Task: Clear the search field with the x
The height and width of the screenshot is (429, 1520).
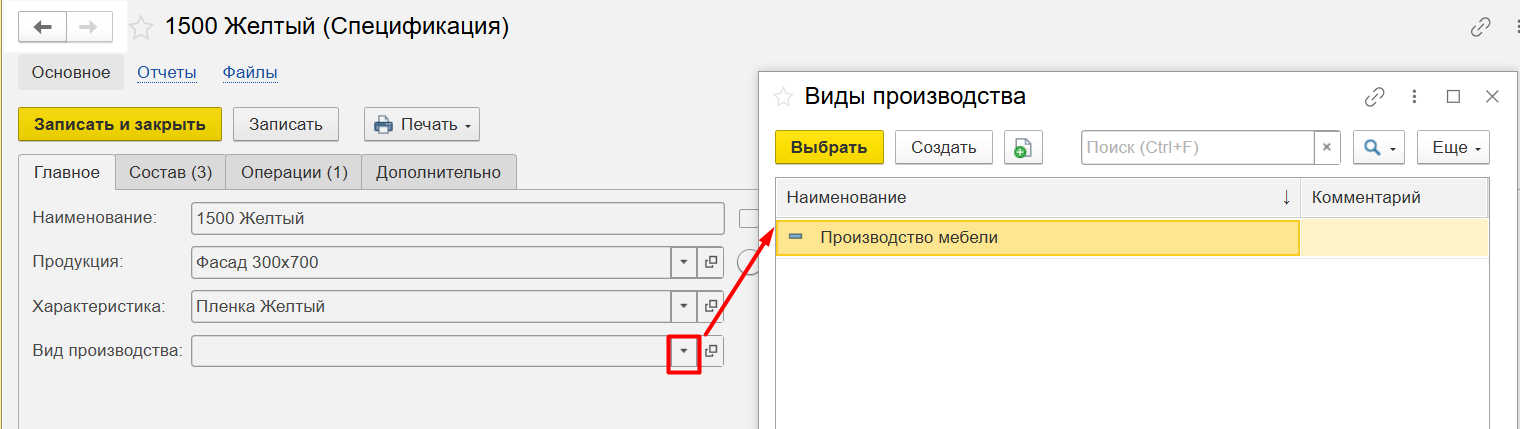Action: pos(1327,147)
